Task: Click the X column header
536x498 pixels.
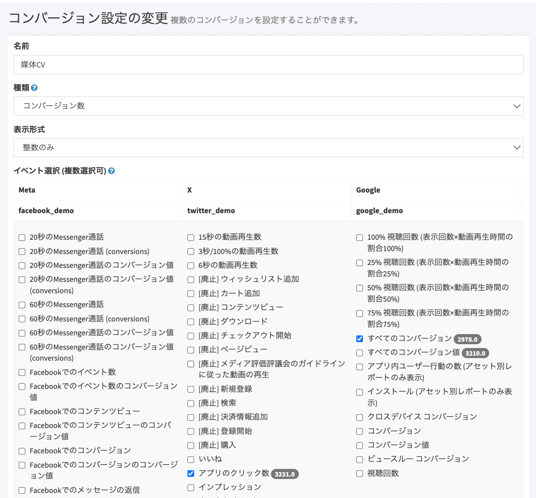Action: tap(189, 190)
